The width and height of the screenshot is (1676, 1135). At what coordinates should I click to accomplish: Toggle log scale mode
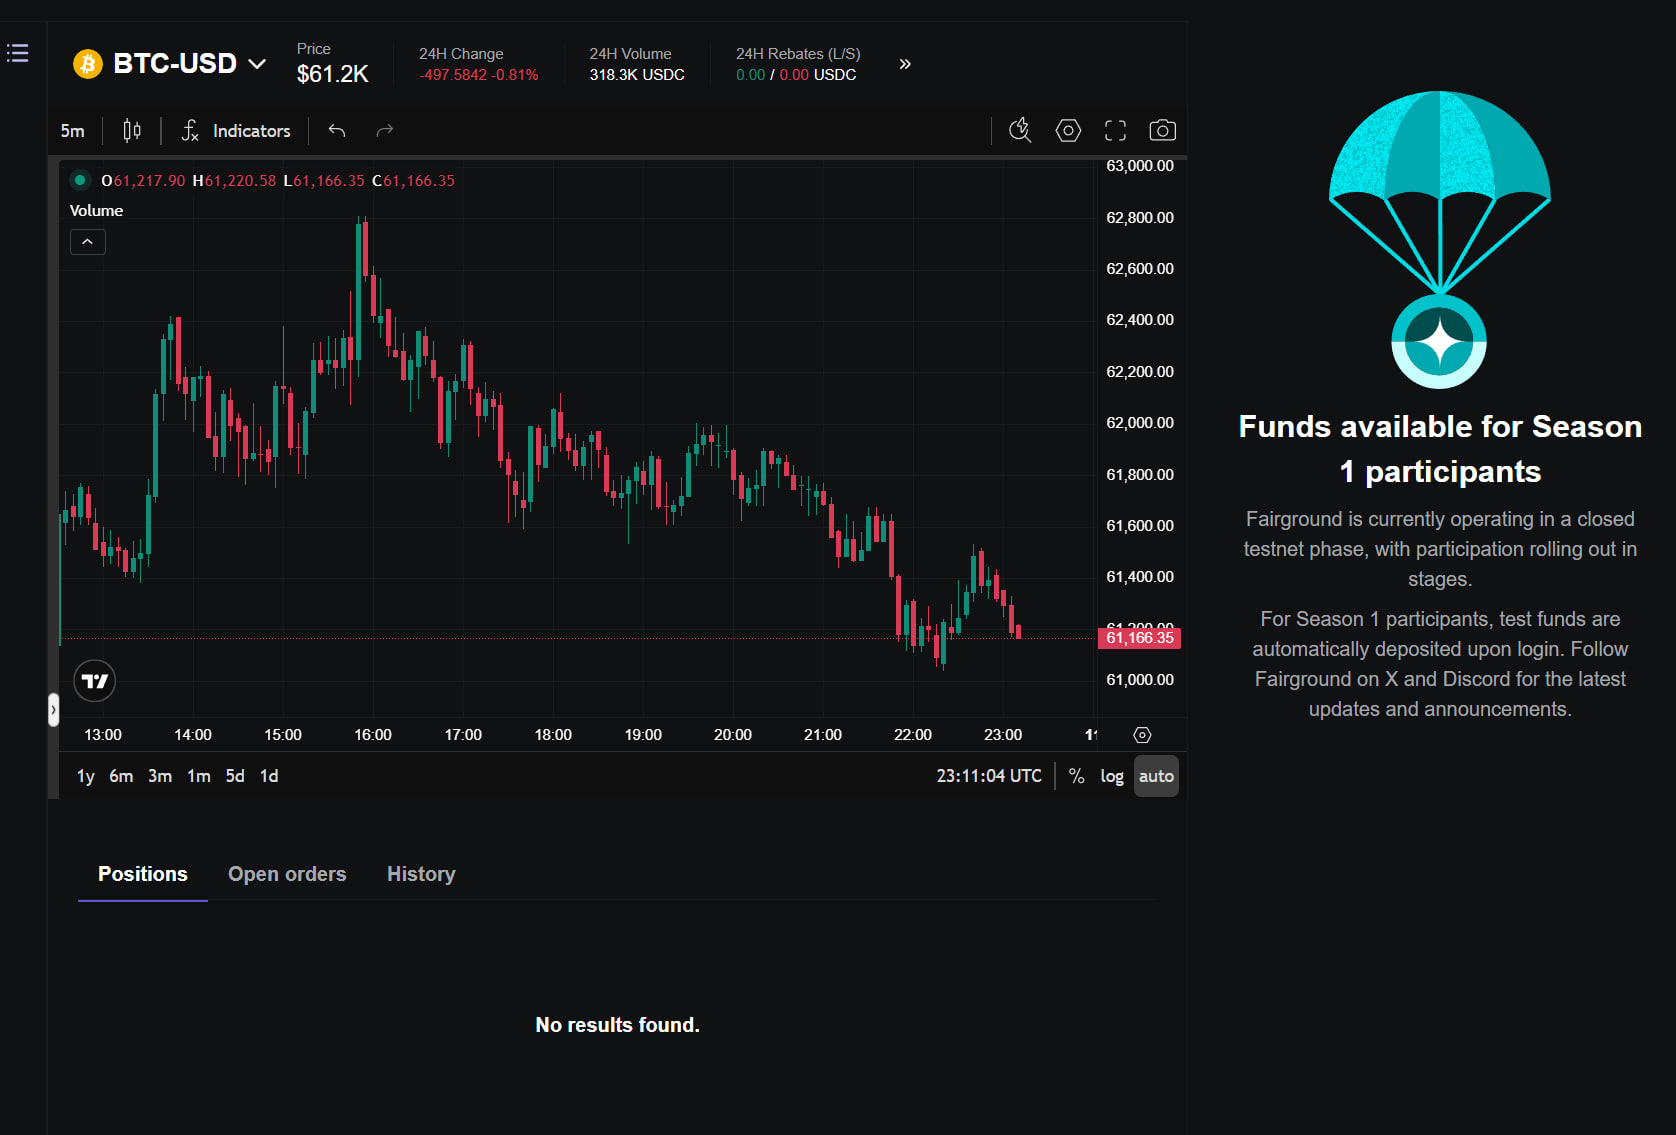[x=1112, y=776]
